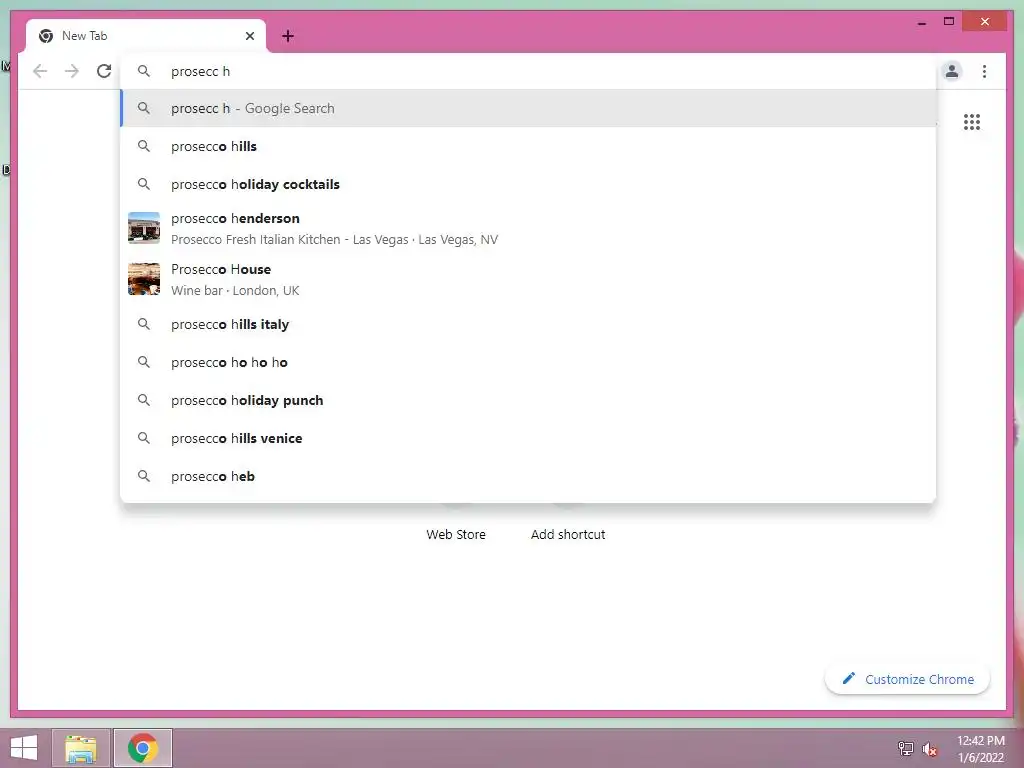
Task: Click the magnifier icon beside 'prosecco hills venice'
Action: [x=144, y=438]
